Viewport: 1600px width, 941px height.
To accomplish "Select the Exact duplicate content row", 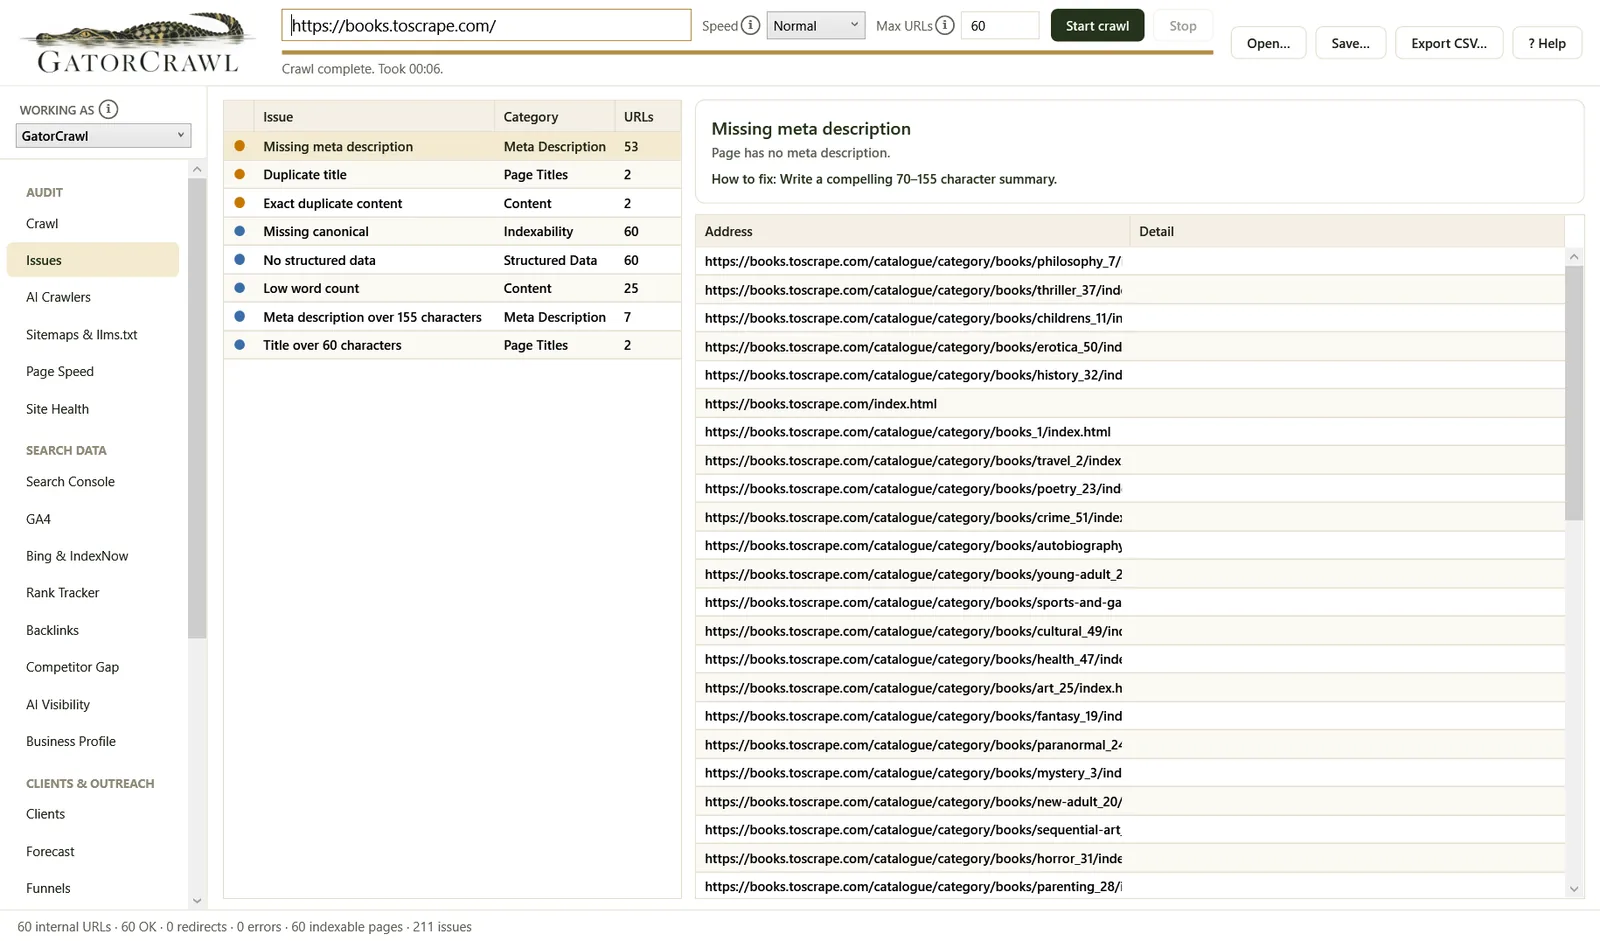I will point(452,203).
